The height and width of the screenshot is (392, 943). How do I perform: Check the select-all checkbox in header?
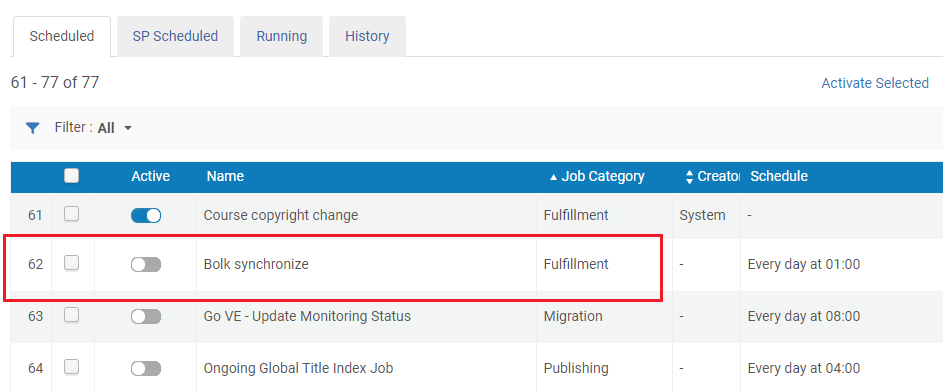click(x=72, y=176)
